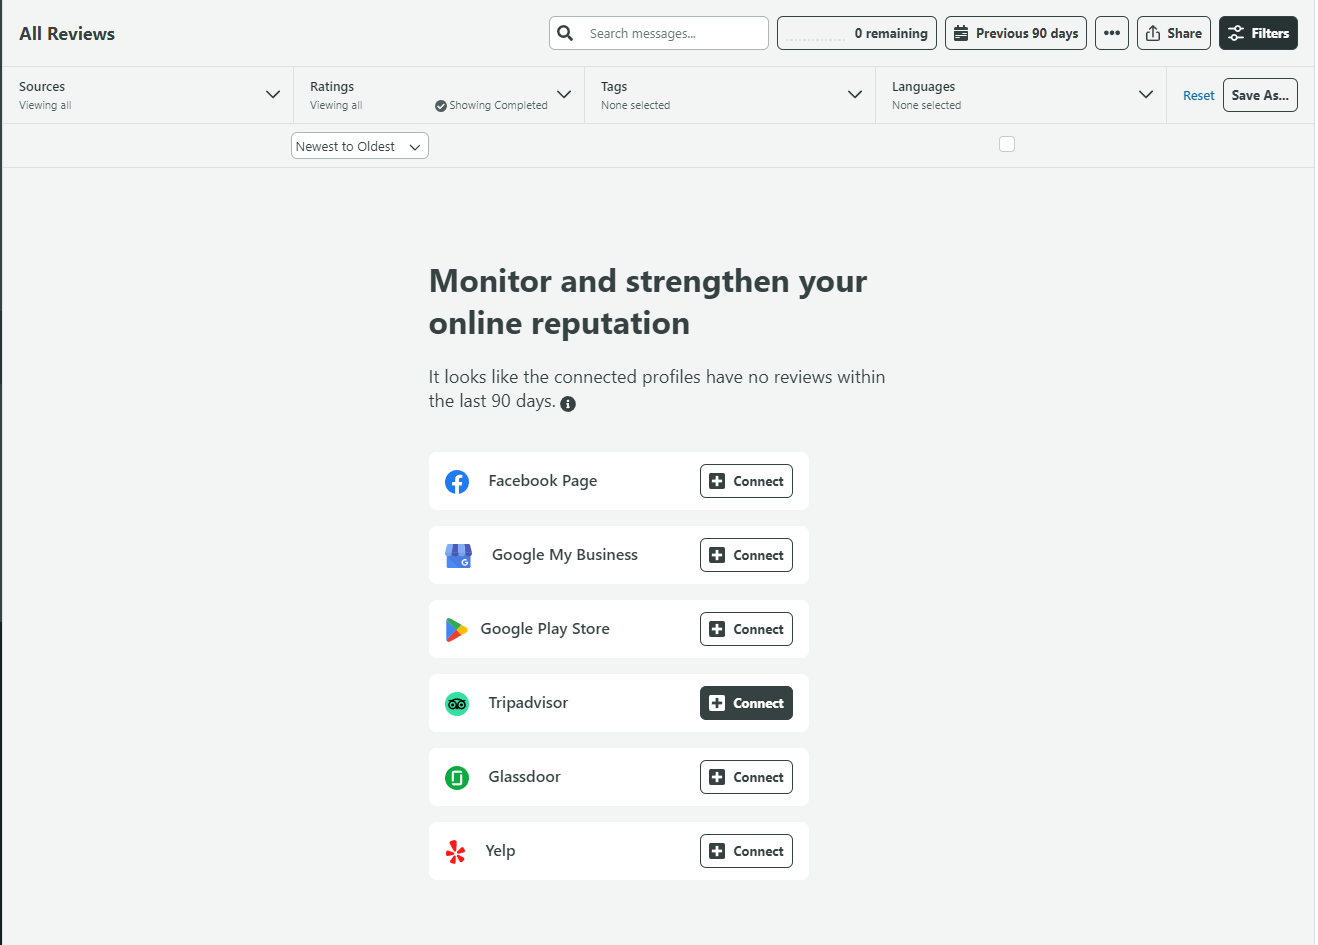This screenshot has width=1318, height=945.
Task: Open the Newest to Oldest sort dropdown
Action: coord(359,146)
